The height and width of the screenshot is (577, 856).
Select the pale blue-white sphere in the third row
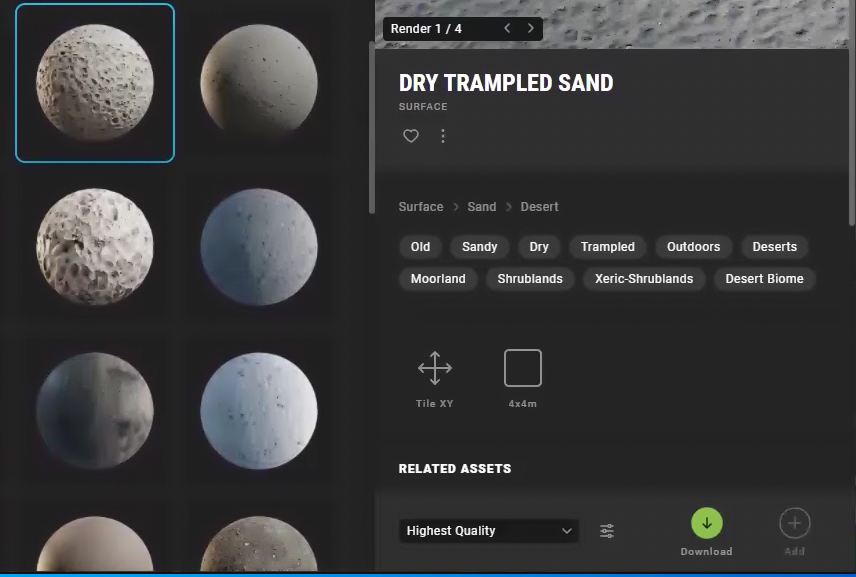(259, 411)
